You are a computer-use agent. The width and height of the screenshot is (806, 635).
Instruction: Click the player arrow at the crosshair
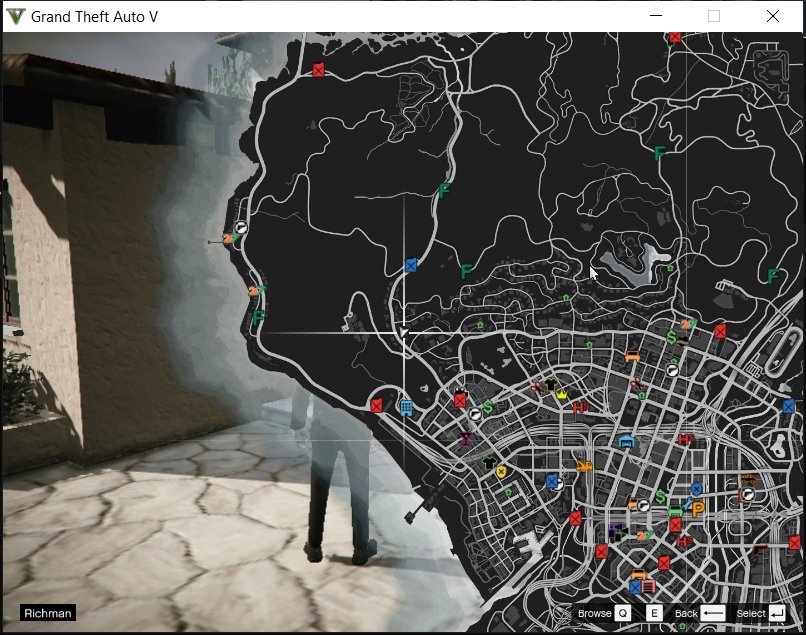[403, 332]
